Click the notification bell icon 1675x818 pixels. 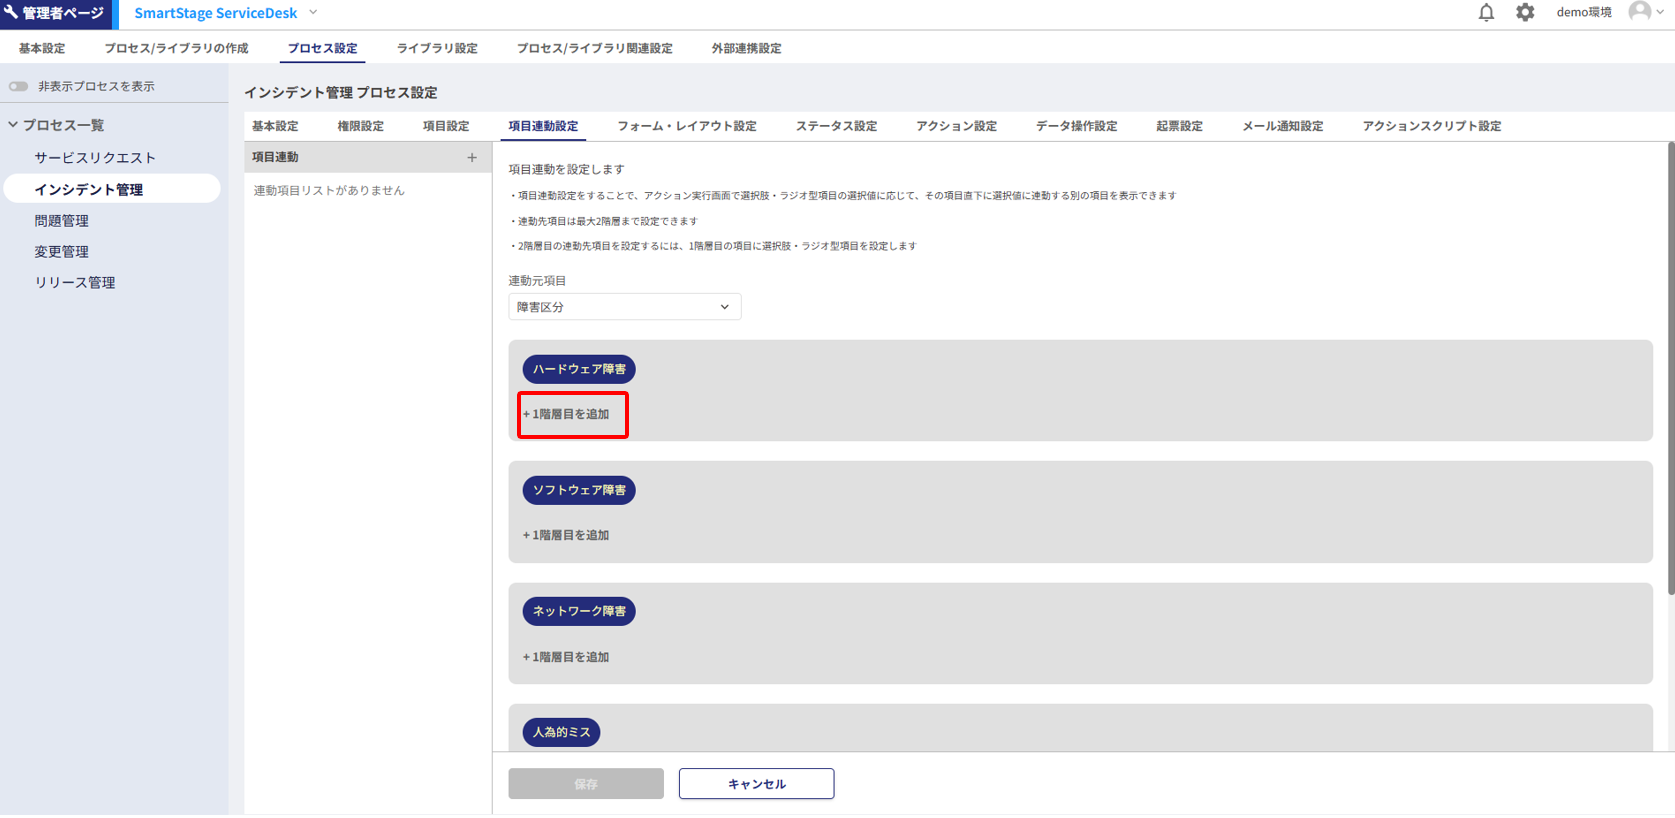click(1486, 13)
